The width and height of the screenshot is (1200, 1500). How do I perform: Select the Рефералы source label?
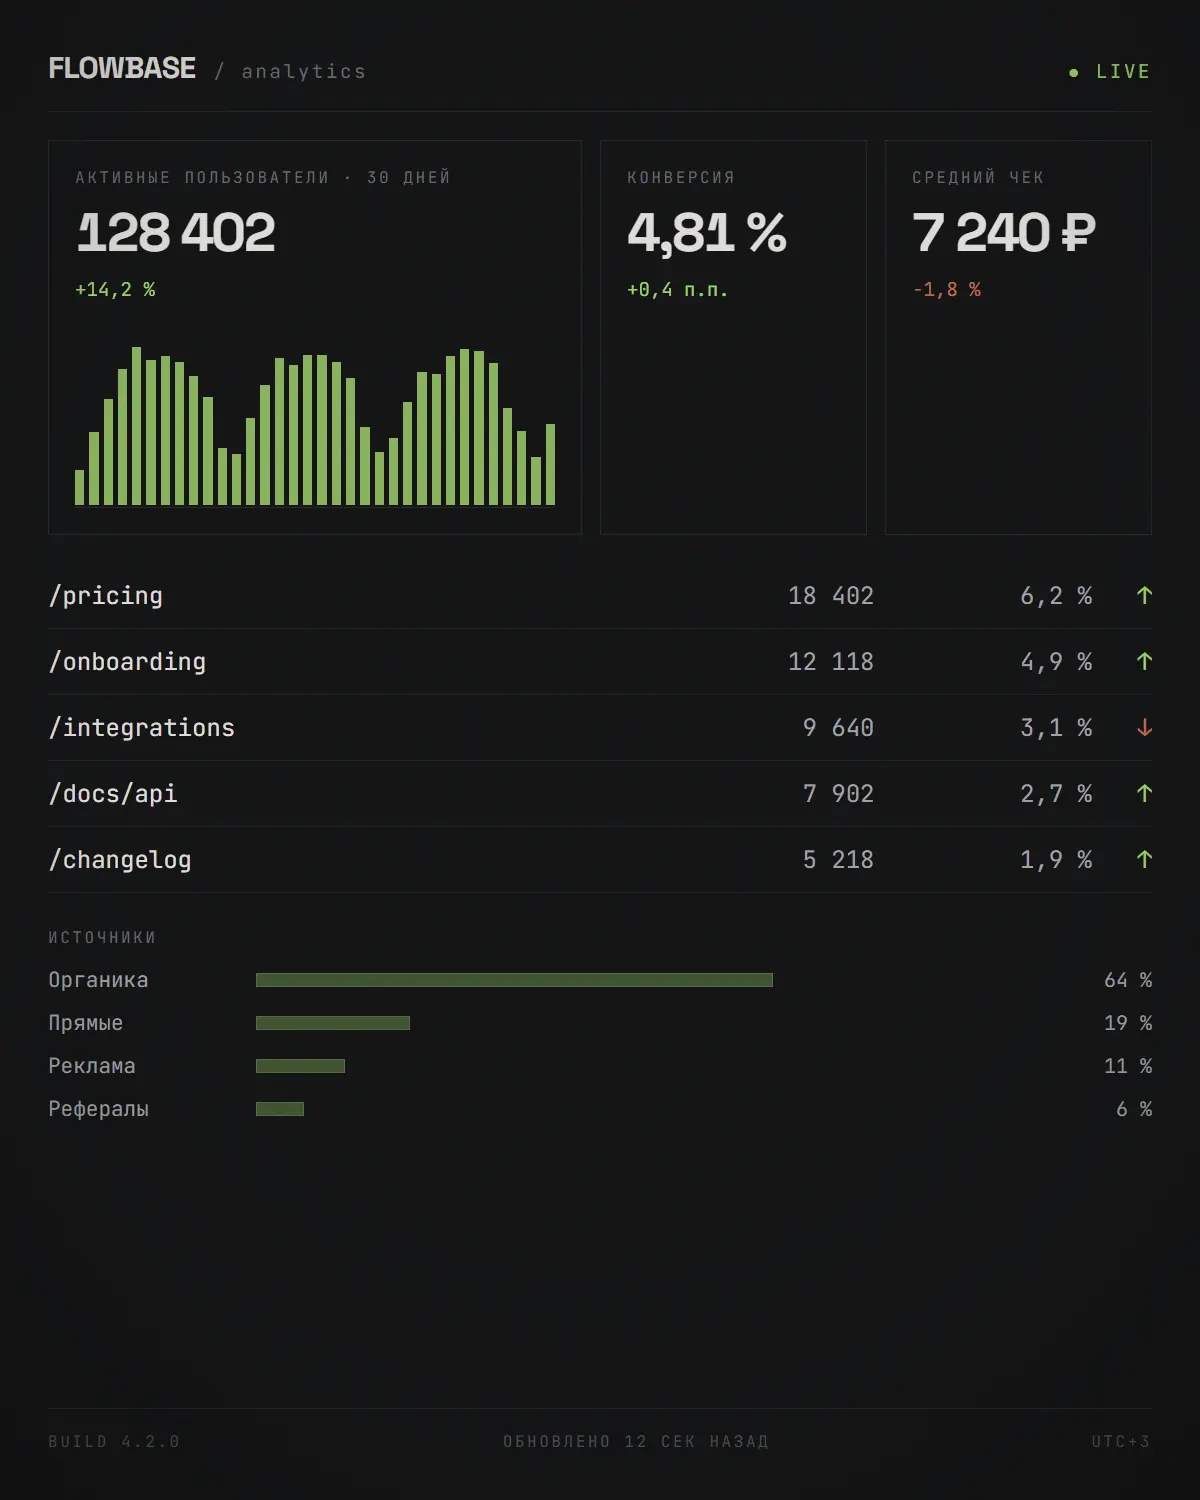(98, 1109)
